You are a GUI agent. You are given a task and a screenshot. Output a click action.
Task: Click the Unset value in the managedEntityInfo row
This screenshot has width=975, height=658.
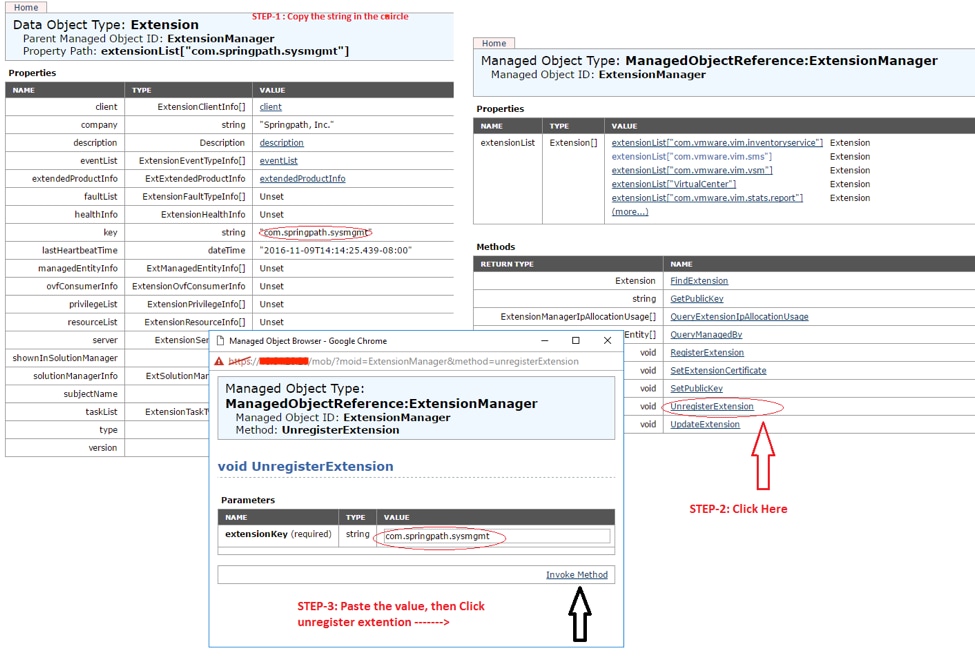pyautogui.click(x=272, y=268)
